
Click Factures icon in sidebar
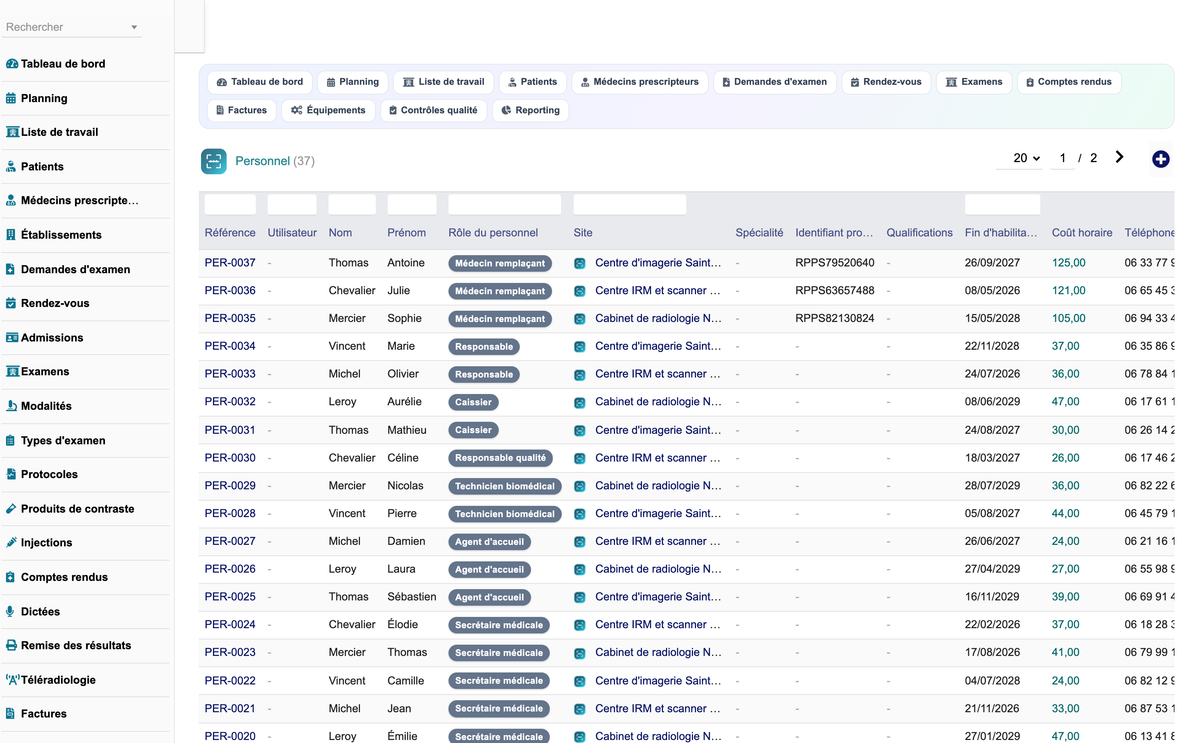pos(11,714)
